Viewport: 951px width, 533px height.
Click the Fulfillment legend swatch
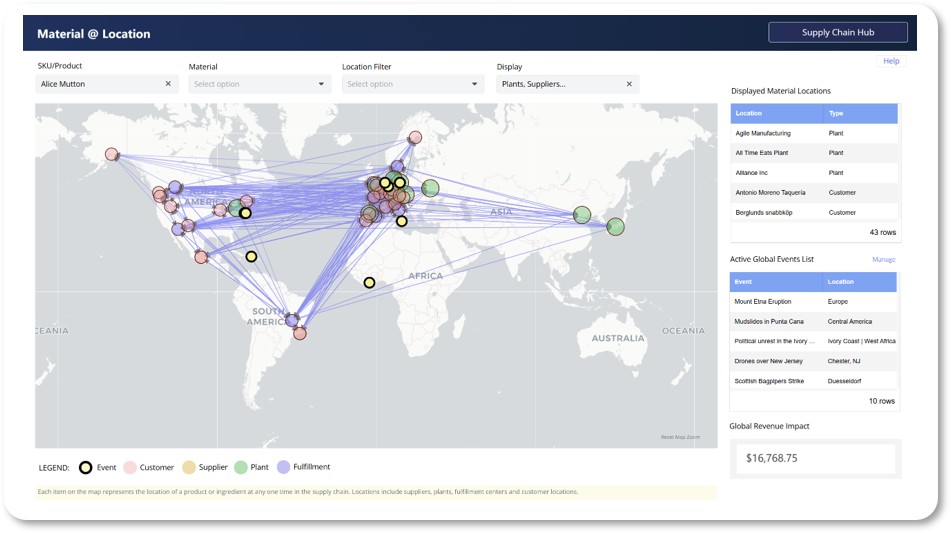click(283, 467)
